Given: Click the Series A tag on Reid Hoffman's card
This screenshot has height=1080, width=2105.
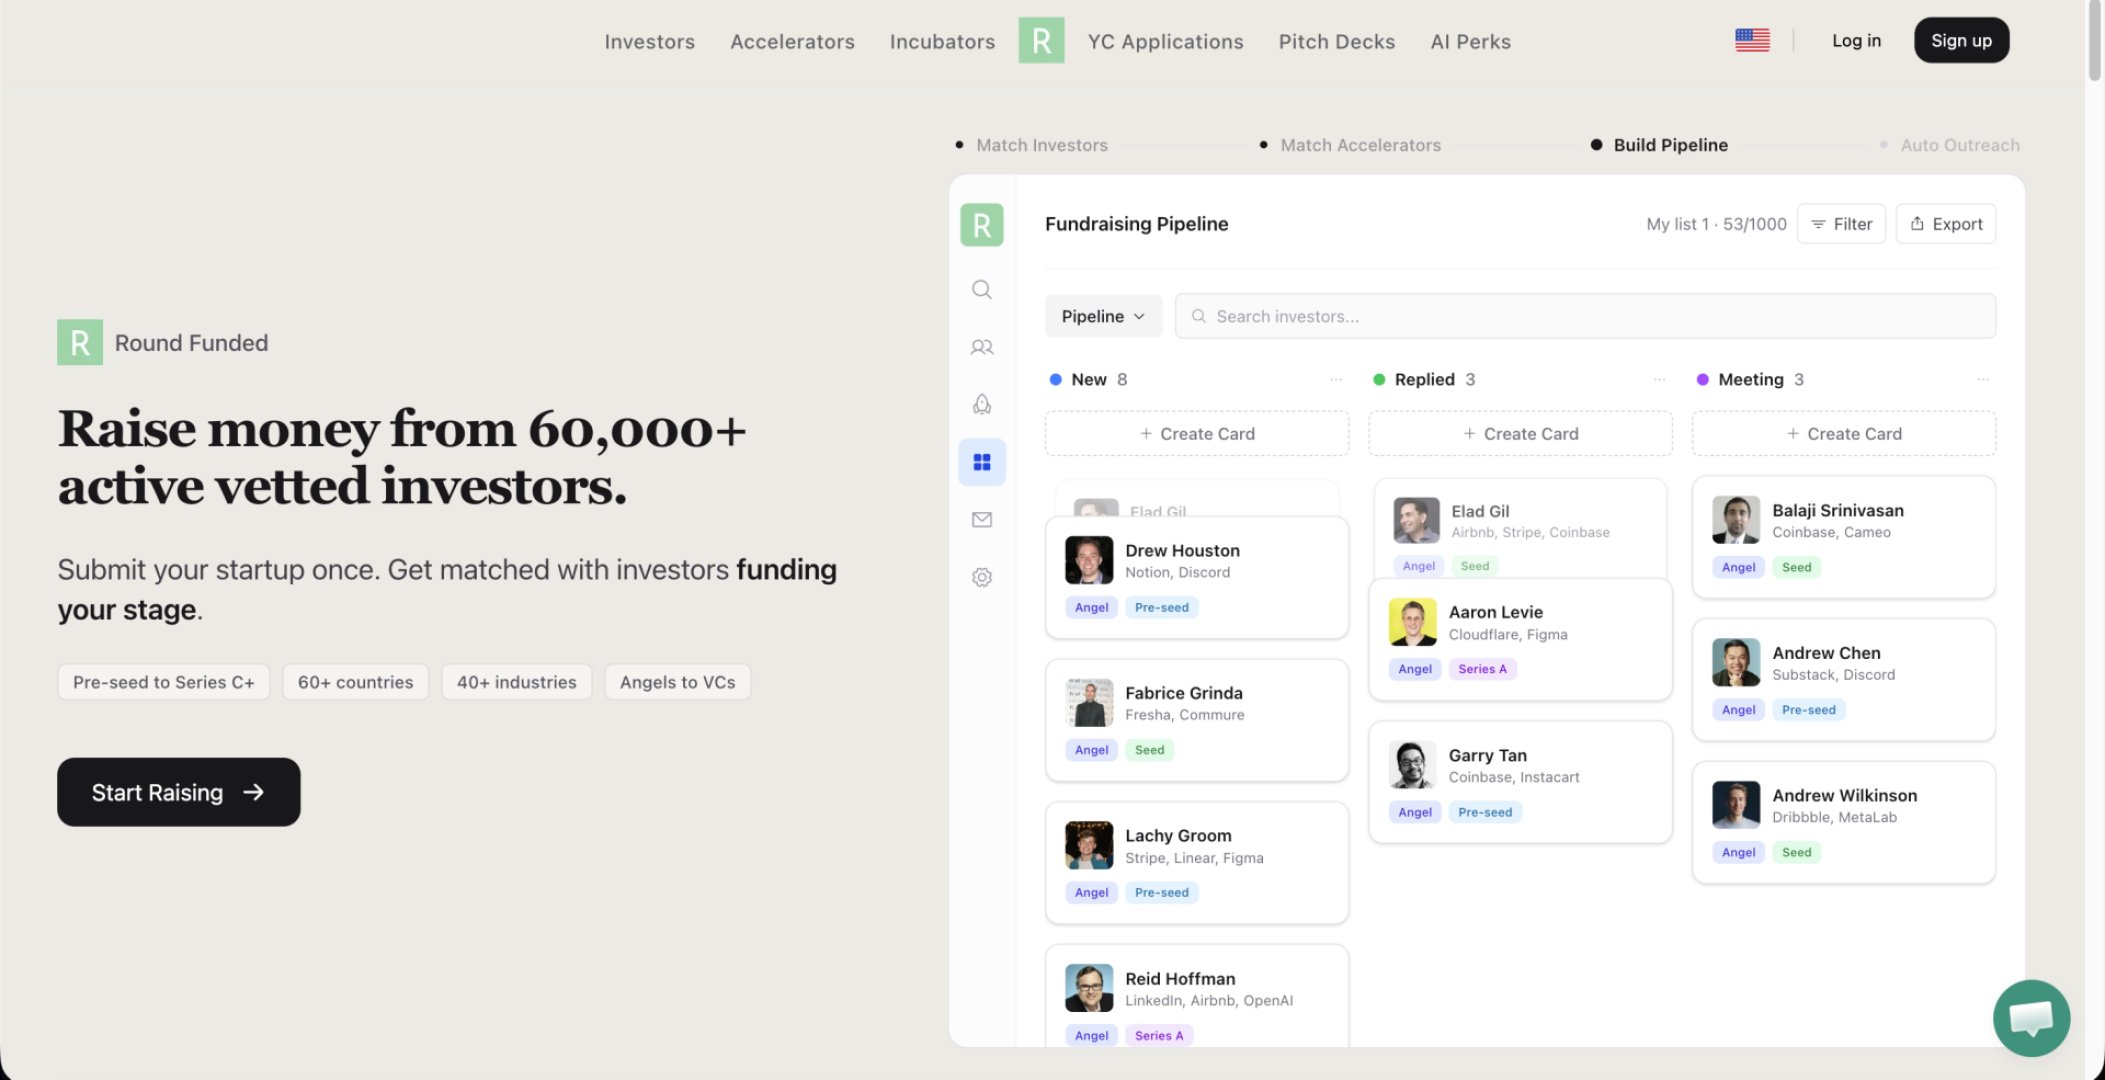Looking at the screenshot, I should point(1159,1035).
